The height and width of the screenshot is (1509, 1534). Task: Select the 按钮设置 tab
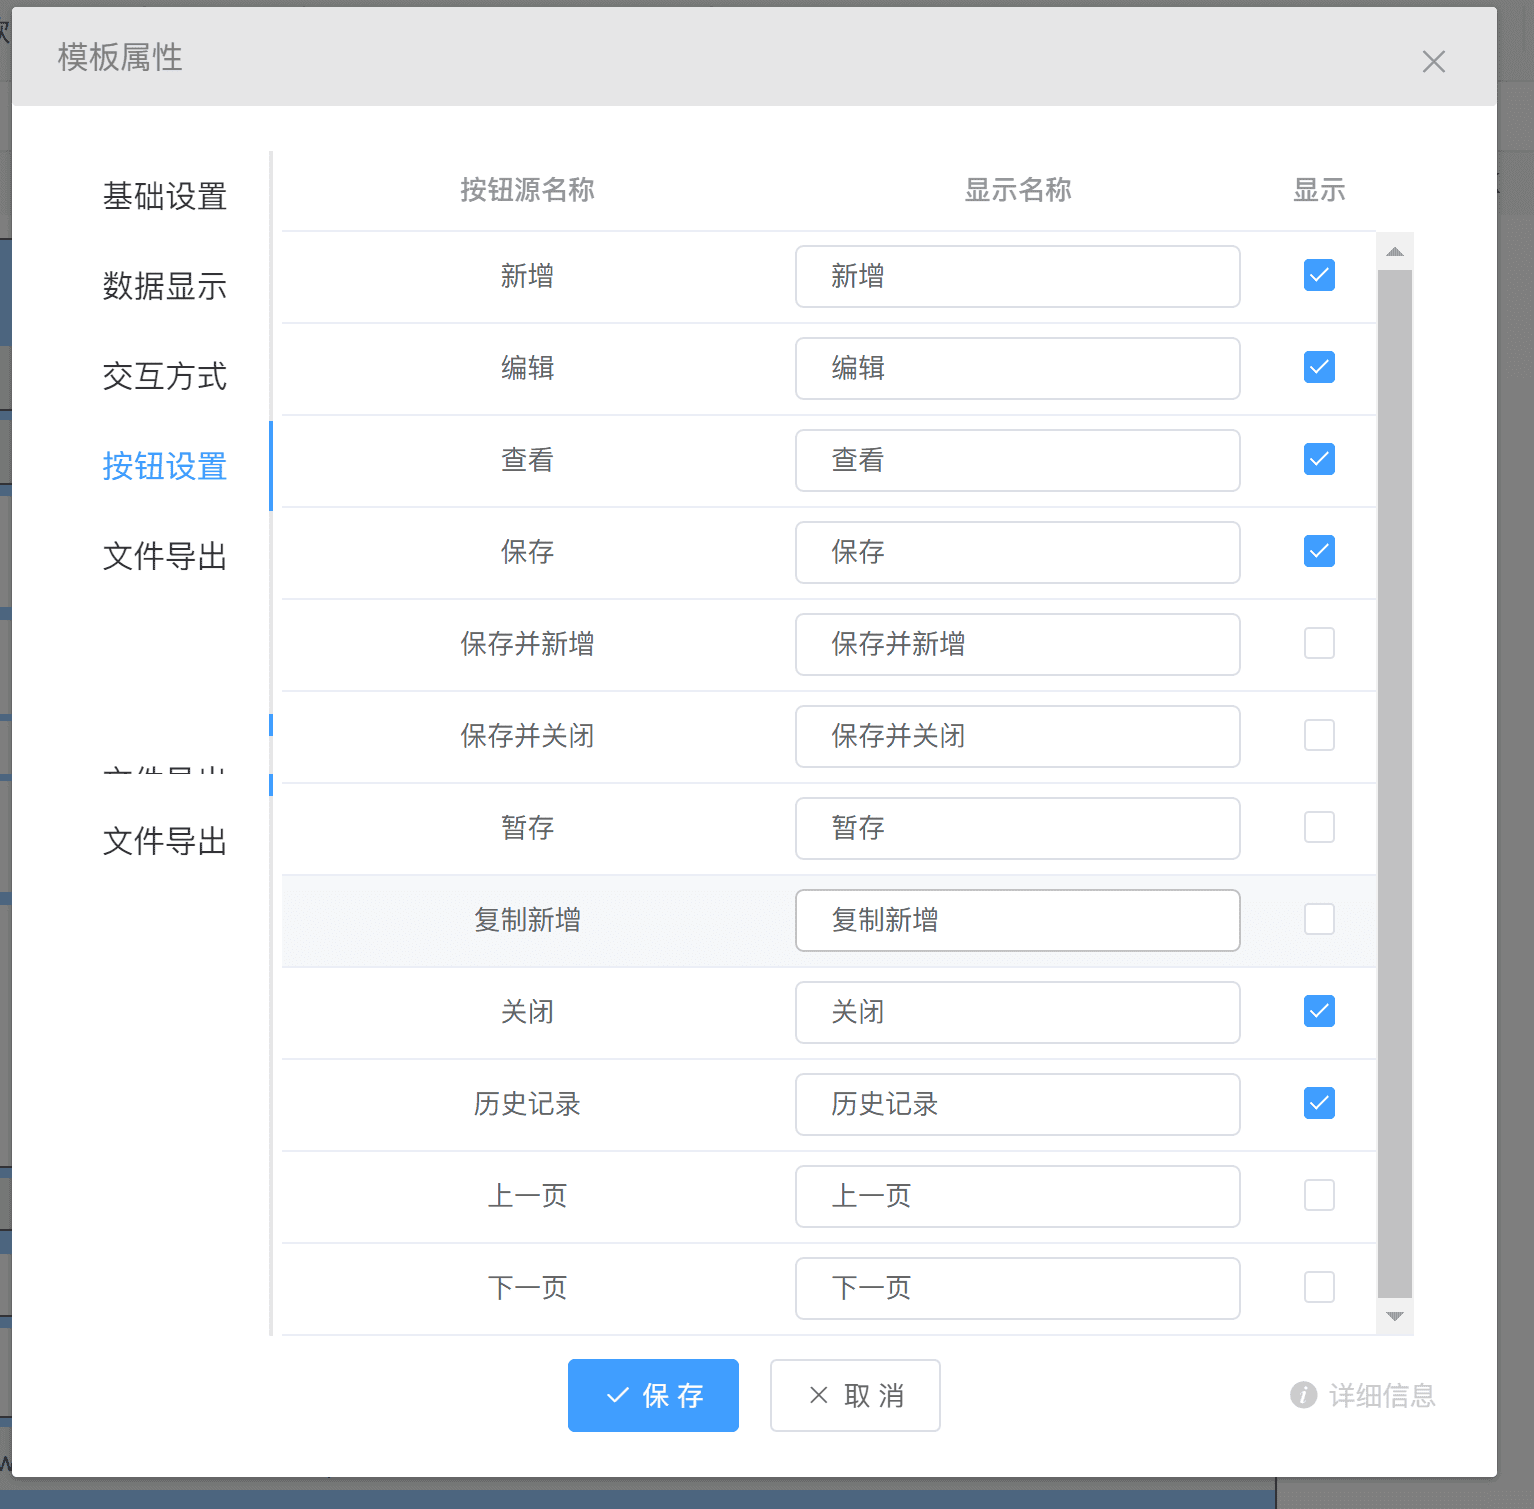tap(165, 466)
